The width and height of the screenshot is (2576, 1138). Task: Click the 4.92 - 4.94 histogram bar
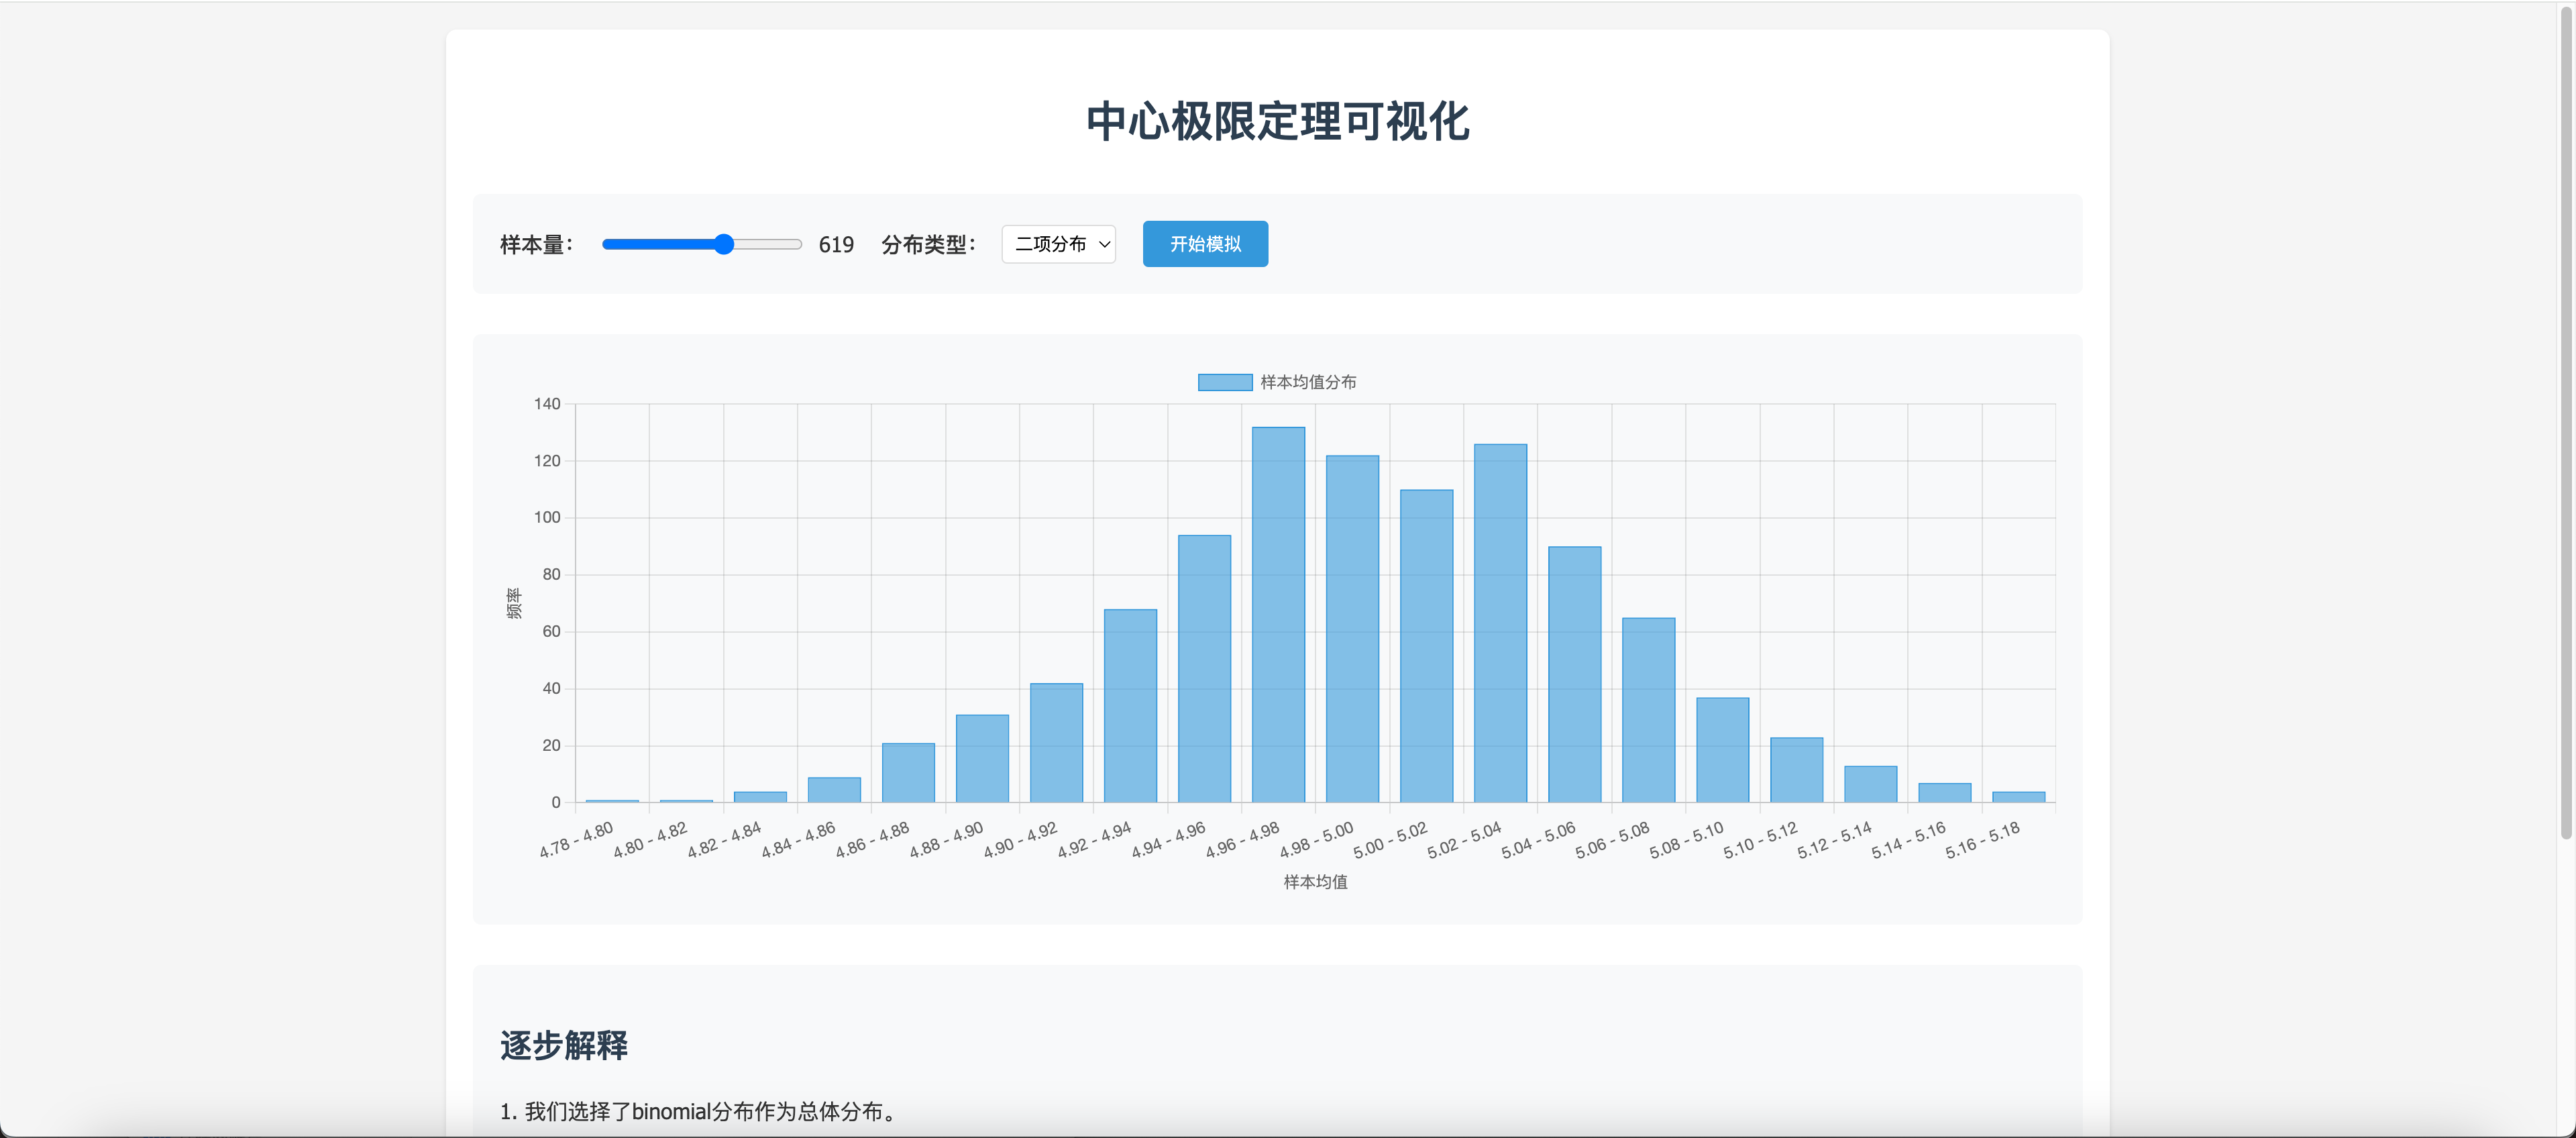pos(1130,706)
